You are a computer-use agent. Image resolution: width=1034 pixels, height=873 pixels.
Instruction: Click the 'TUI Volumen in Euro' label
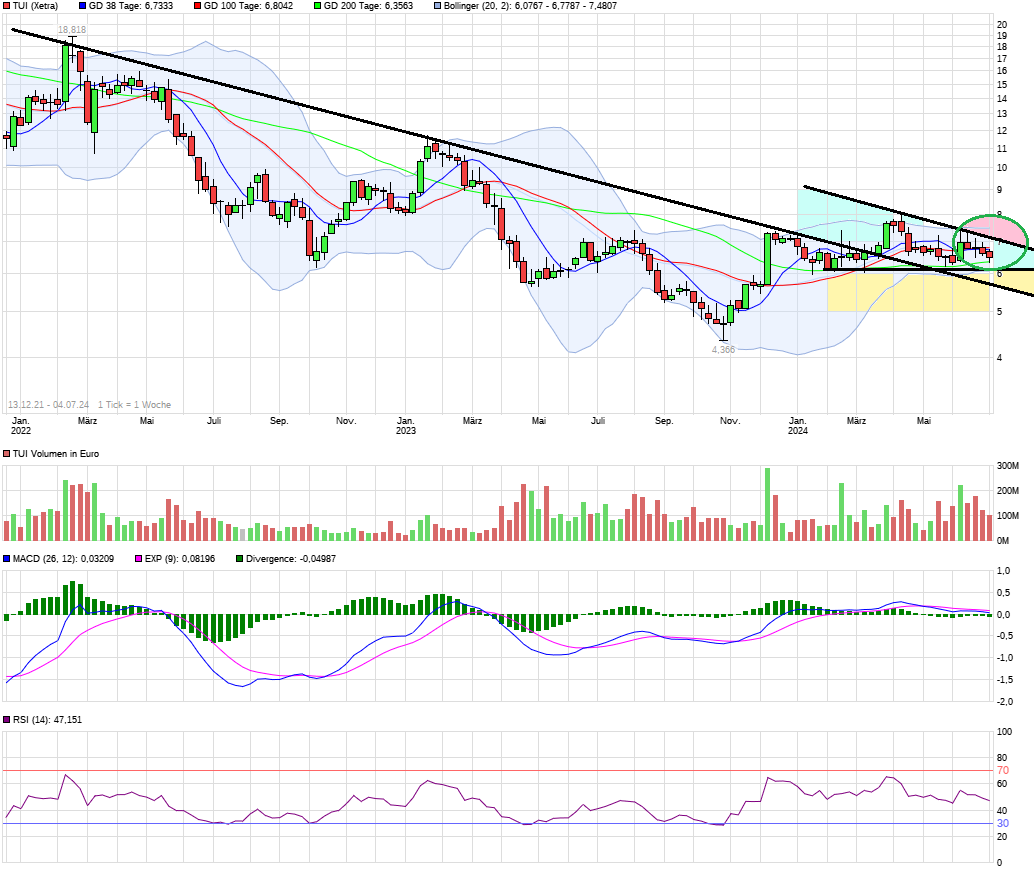(56, 454)
